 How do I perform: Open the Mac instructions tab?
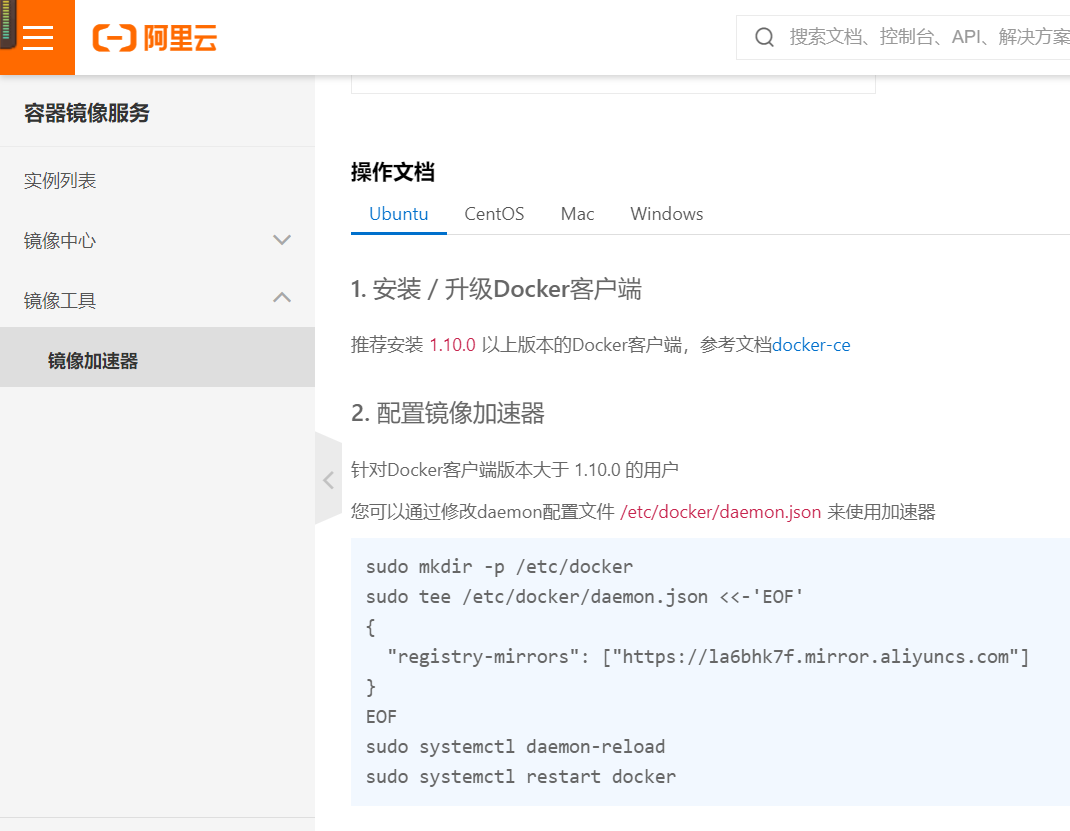coord(577,213)
